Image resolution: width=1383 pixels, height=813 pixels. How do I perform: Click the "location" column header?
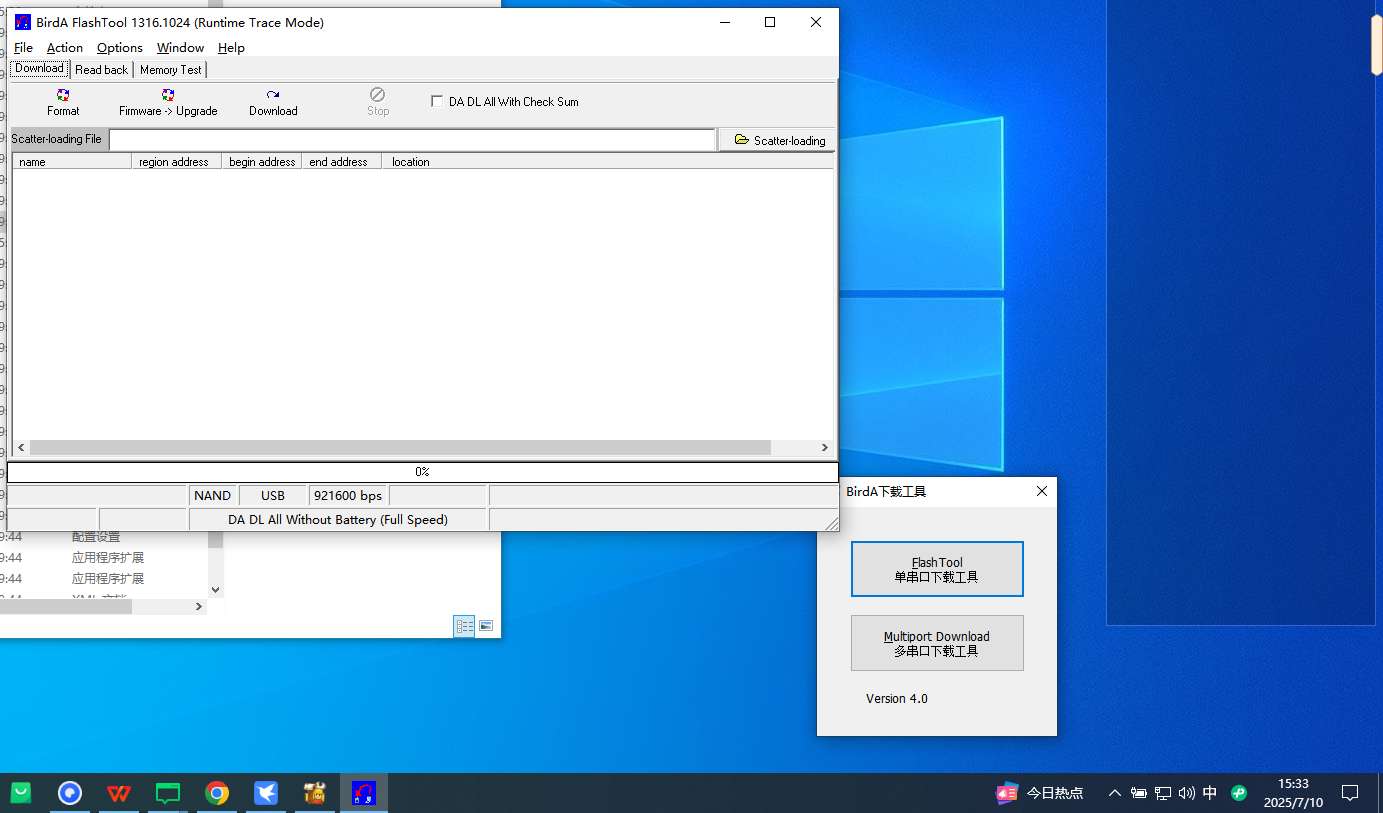tap(608, 161)
